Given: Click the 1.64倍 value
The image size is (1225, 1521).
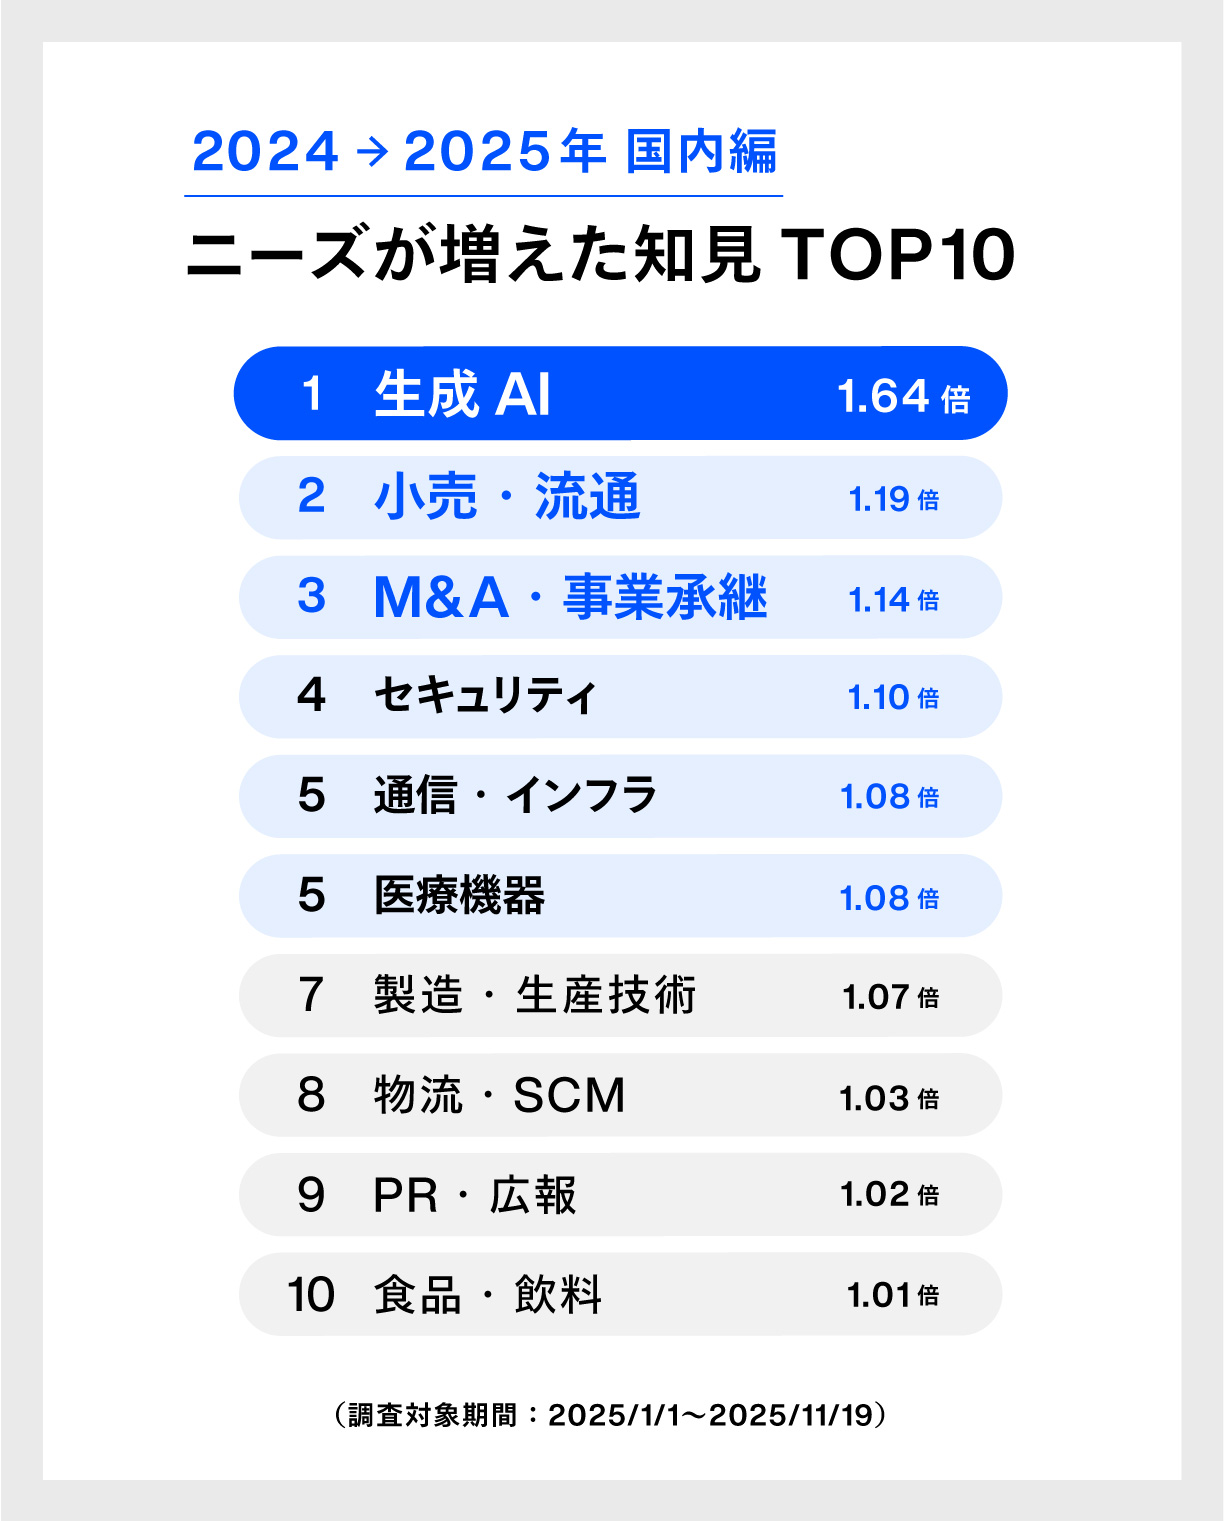Looking at the screenshot, I should coord(903,397).
